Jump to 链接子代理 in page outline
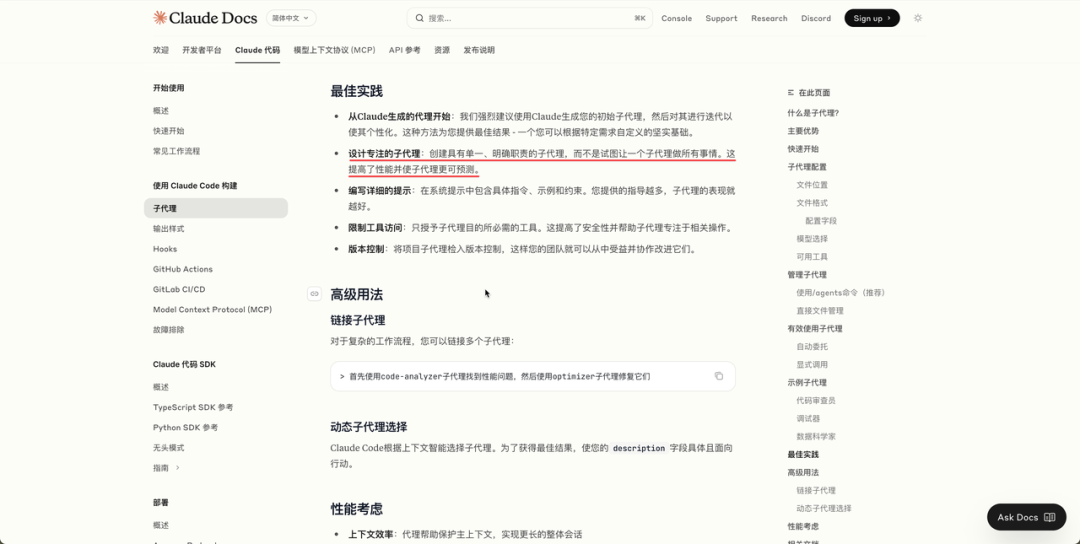1080x544 pixels. click(816, 490)
